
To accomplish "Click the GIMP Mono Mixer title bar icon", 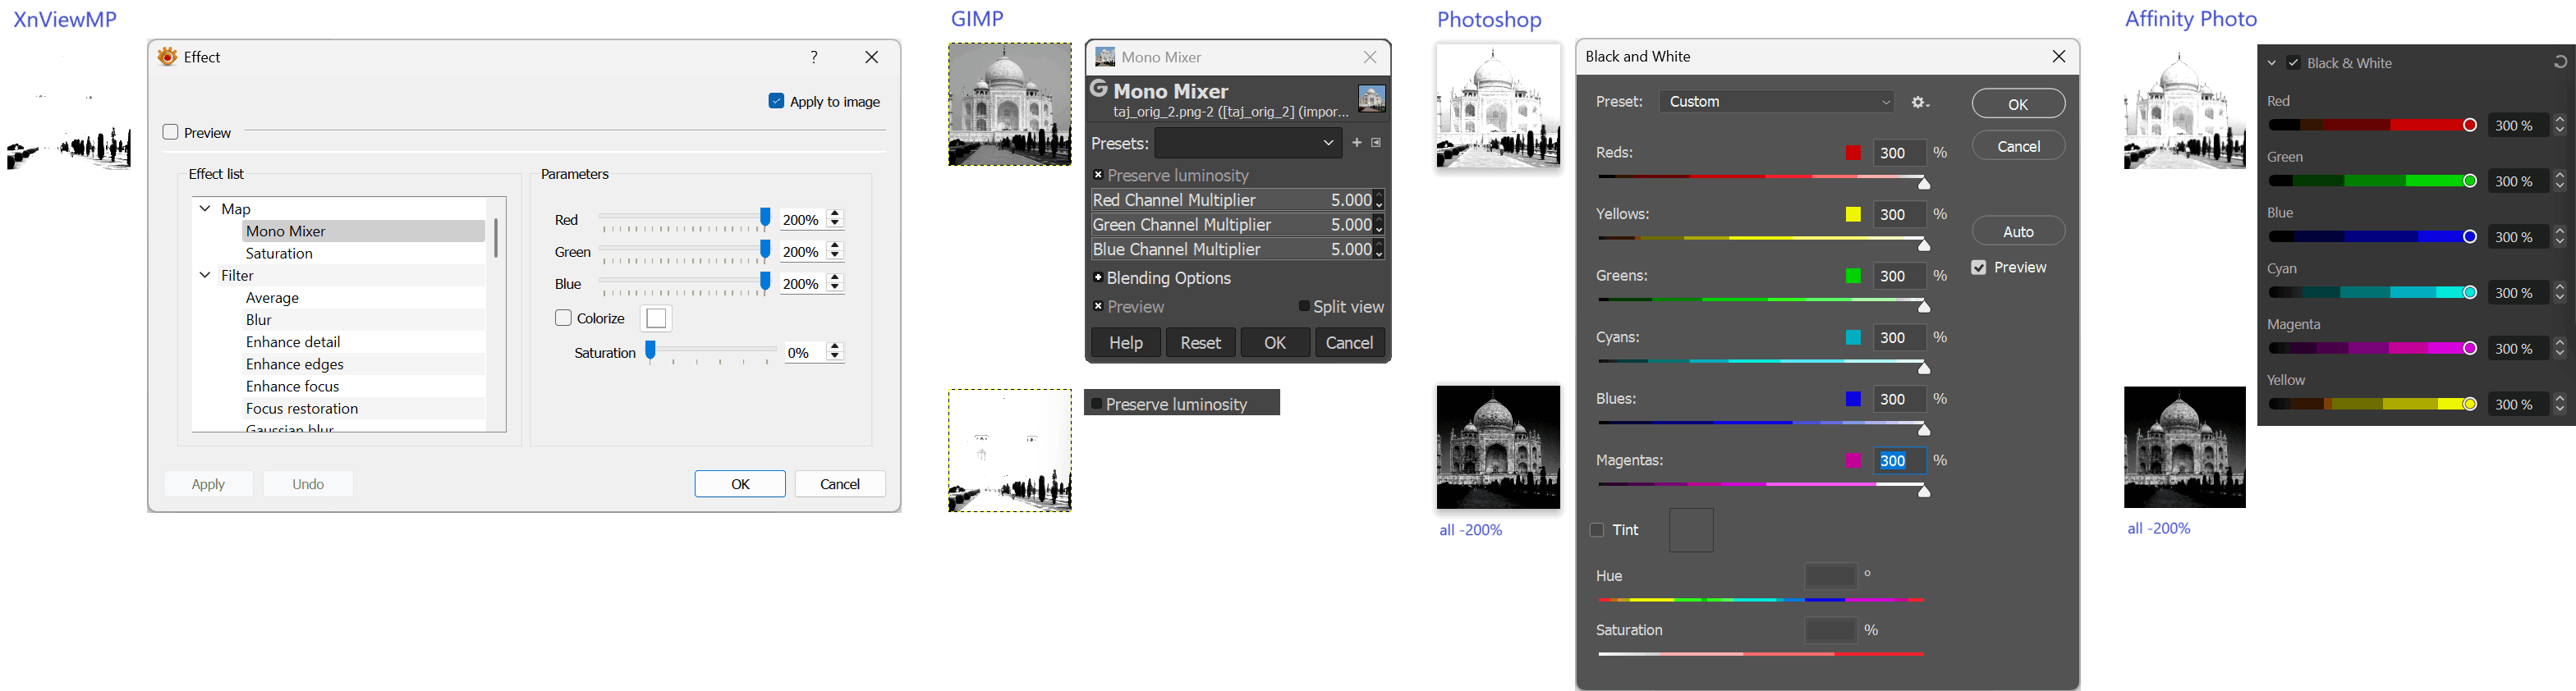I will tap(1105, 57).
